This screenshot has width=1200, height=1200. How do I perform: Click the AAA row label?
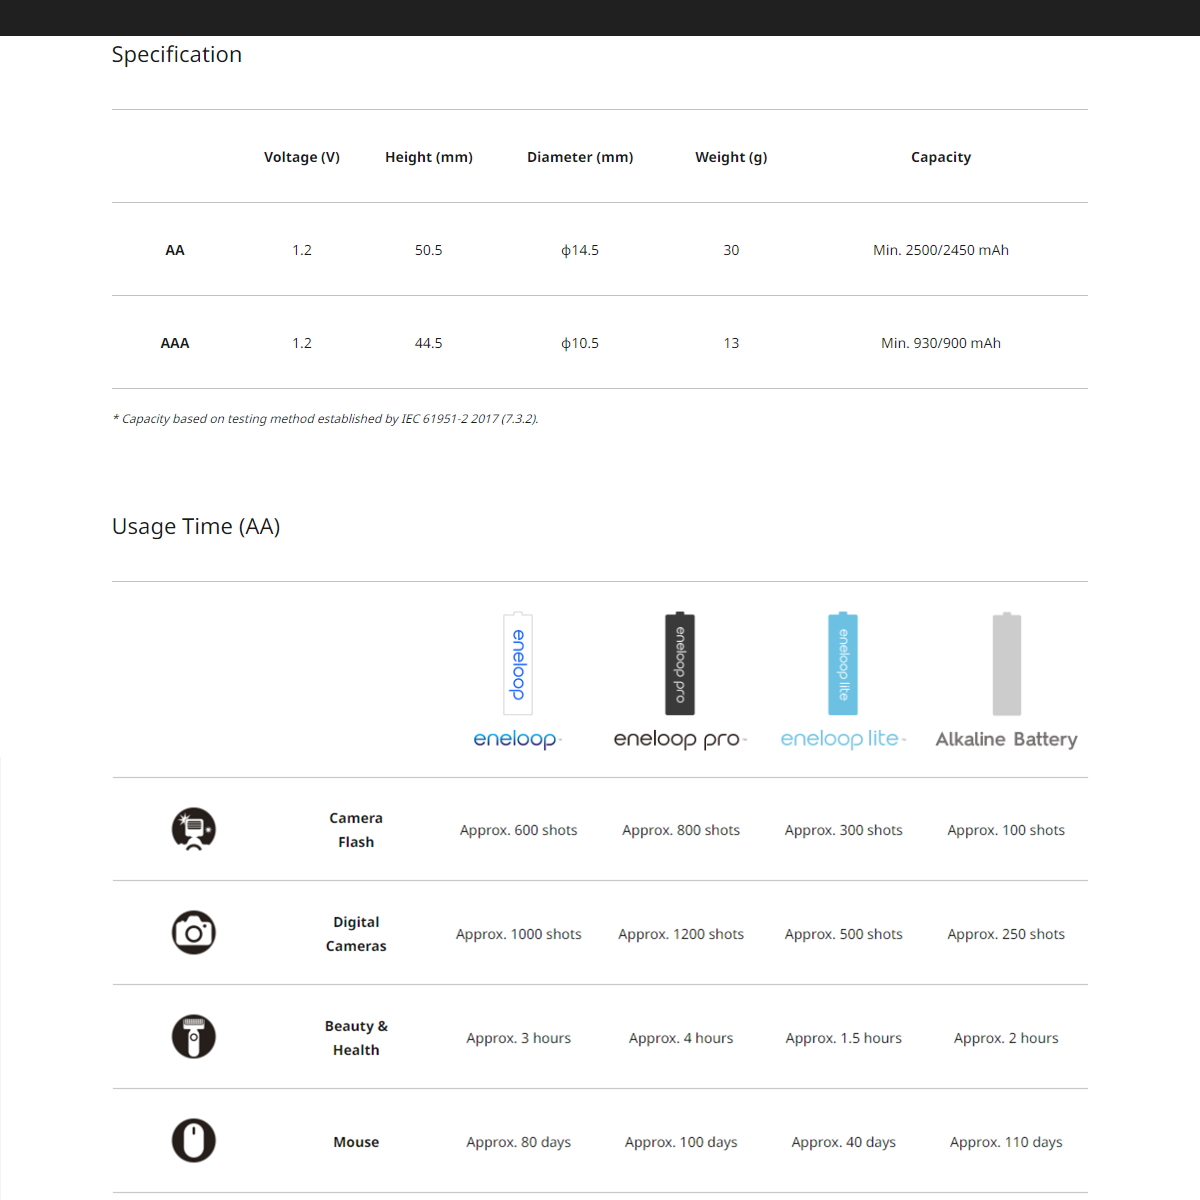pos(175,343)
